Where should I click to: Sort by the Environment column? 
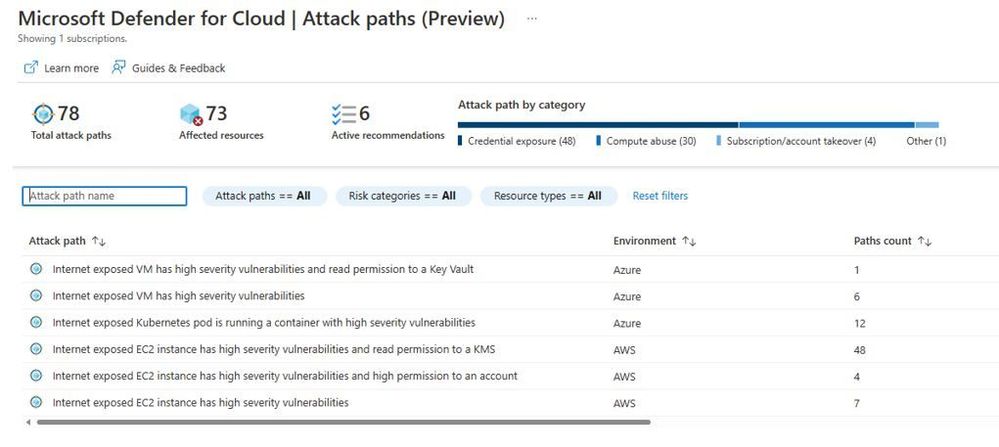[x=689, y=241]
